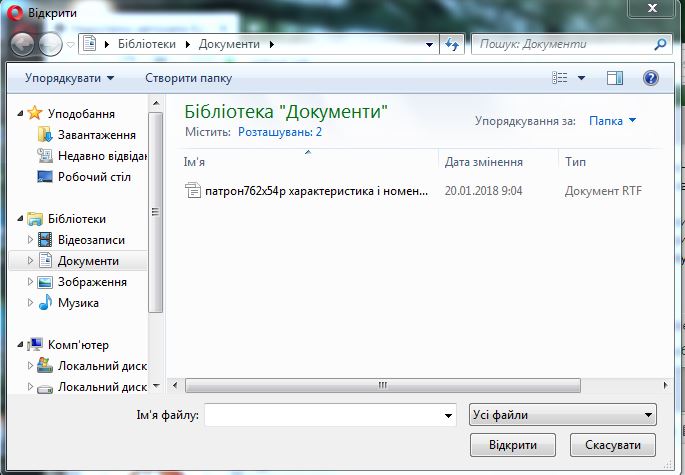Viewport: 685px width, 475px height.
Task: Select Бібліотеки in the address bar path
Action: [147, 44]
